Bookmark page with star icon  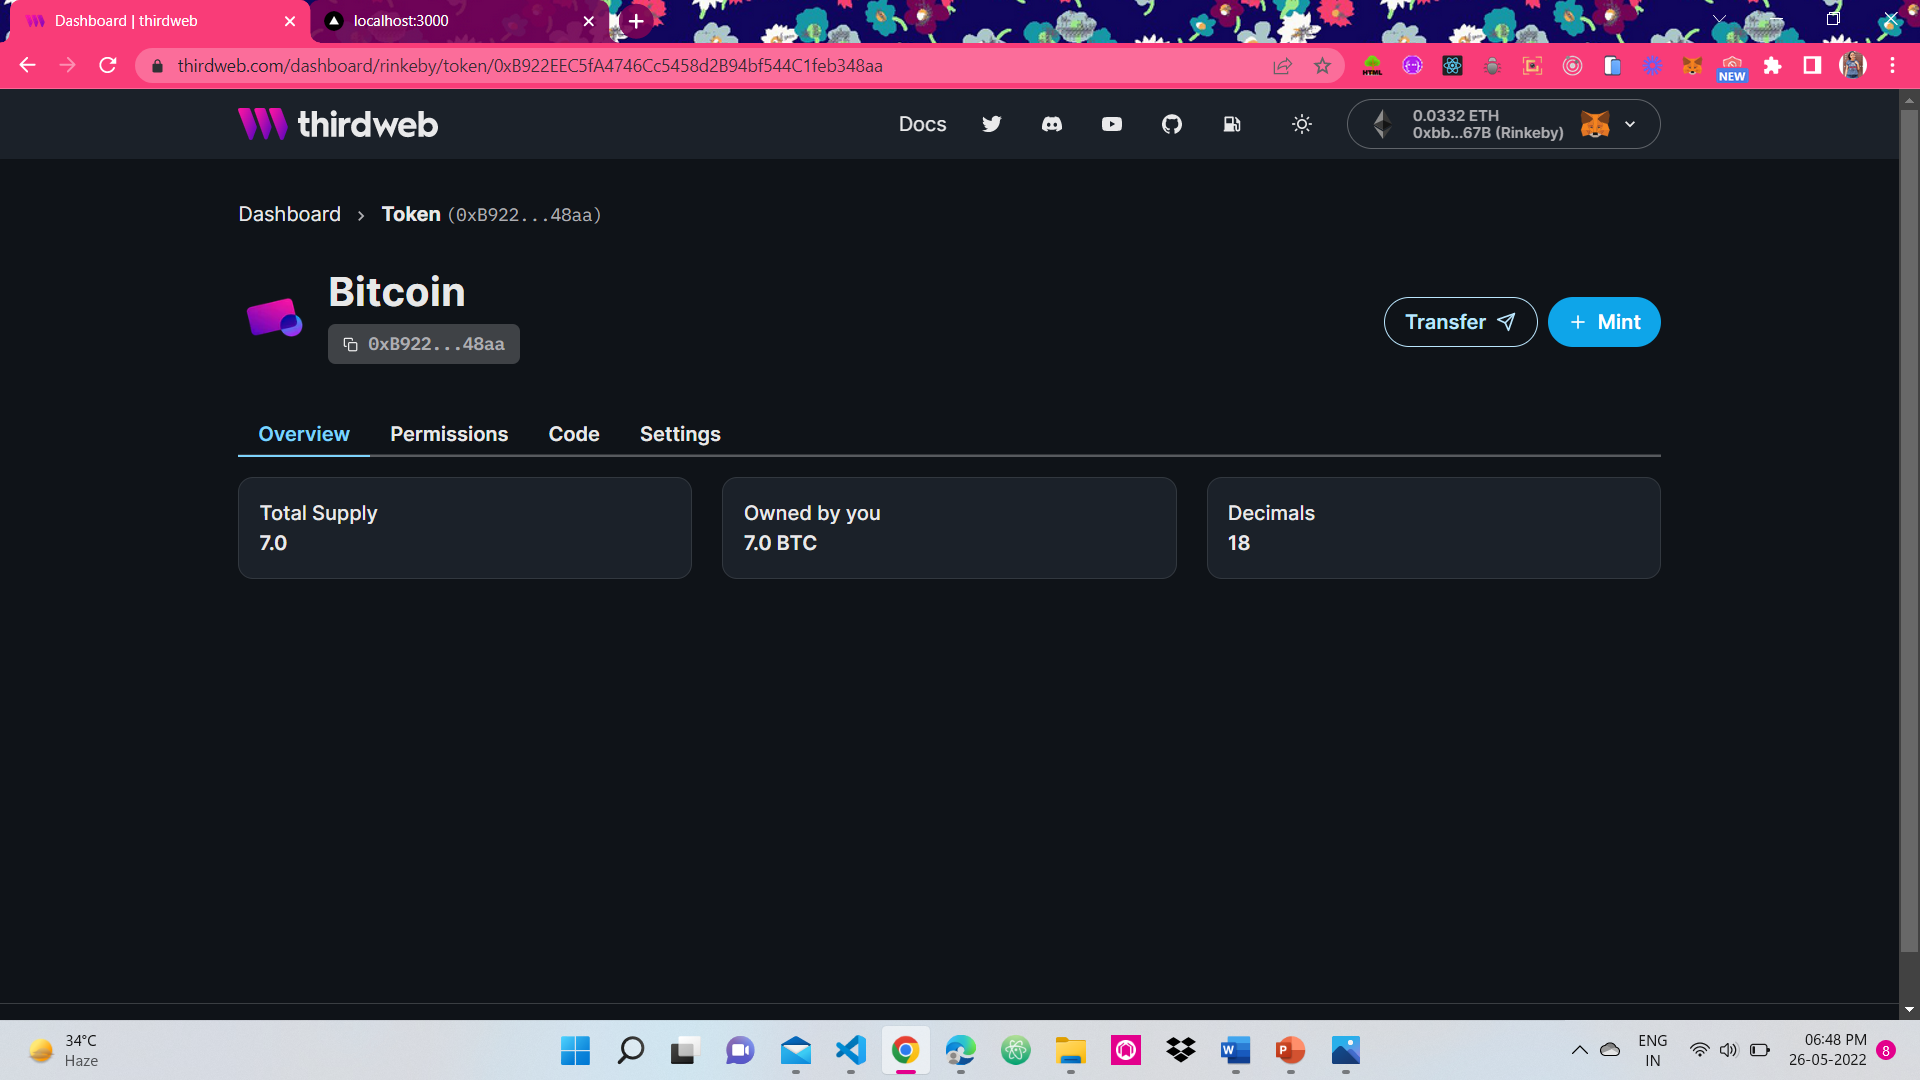pos(1322,66)
